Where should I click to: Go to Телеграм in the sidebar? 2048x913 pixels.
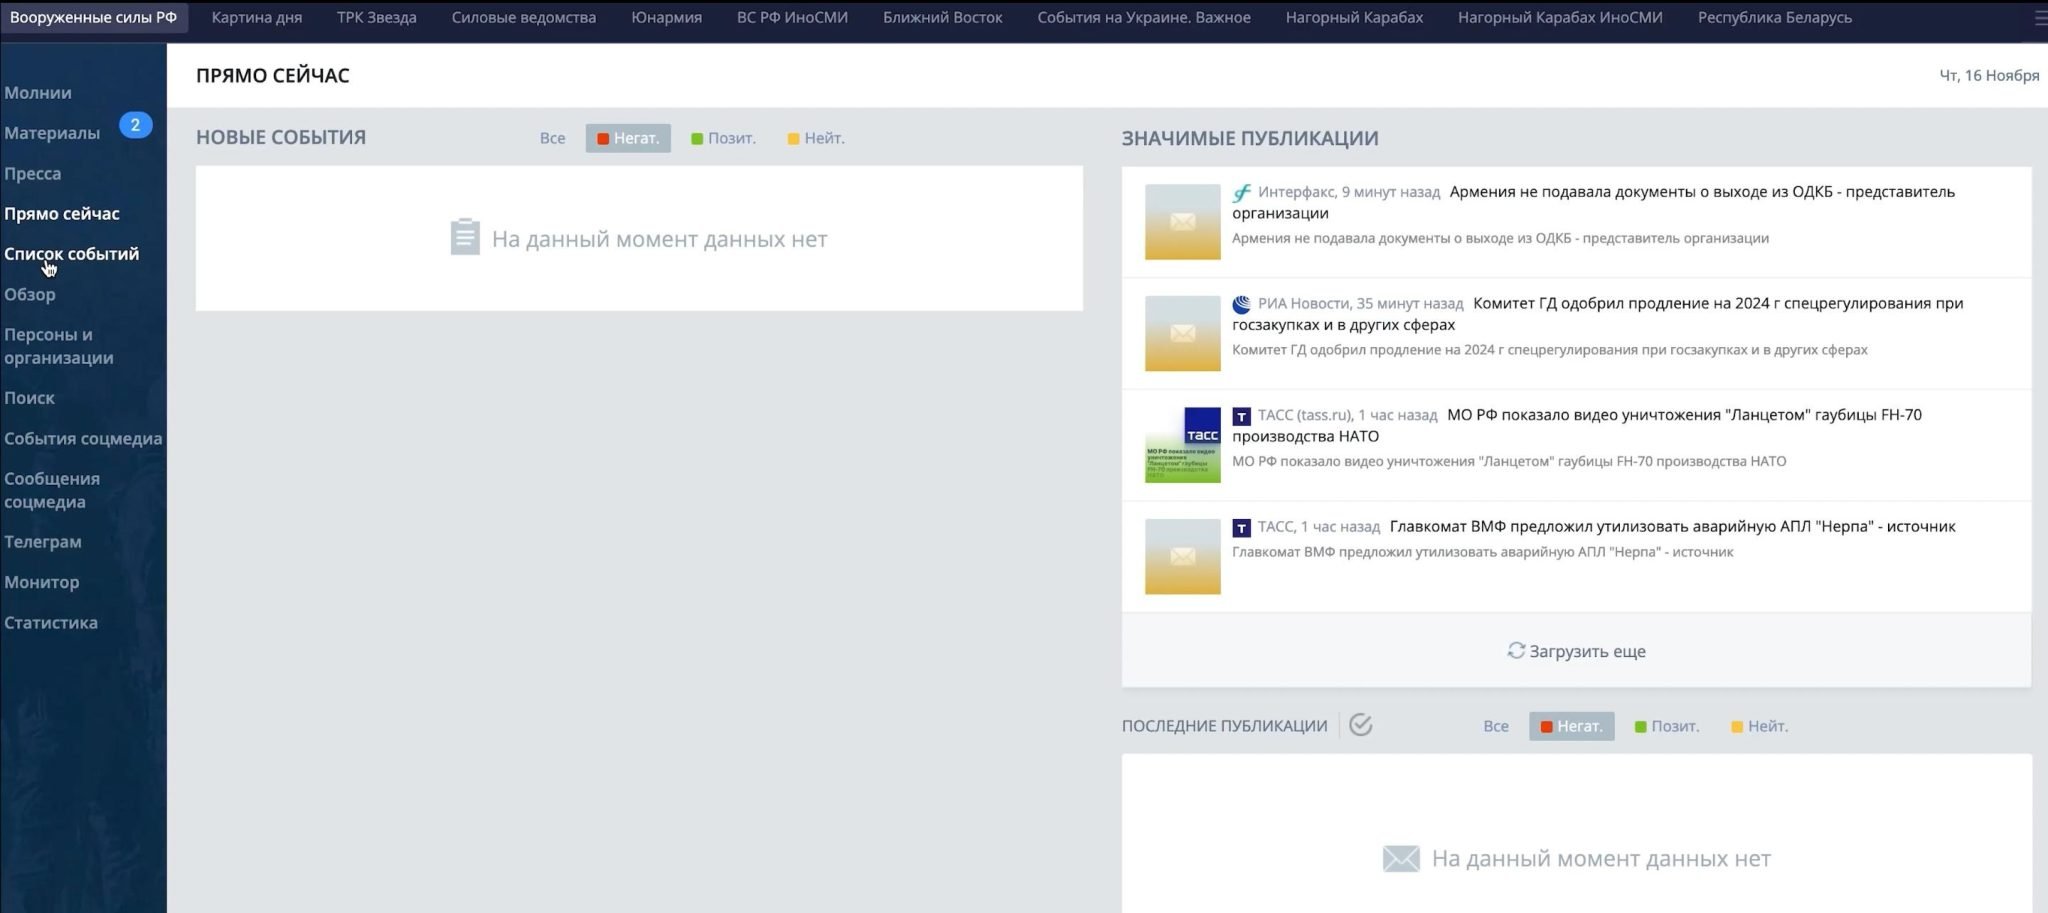(x=43, y=542)
